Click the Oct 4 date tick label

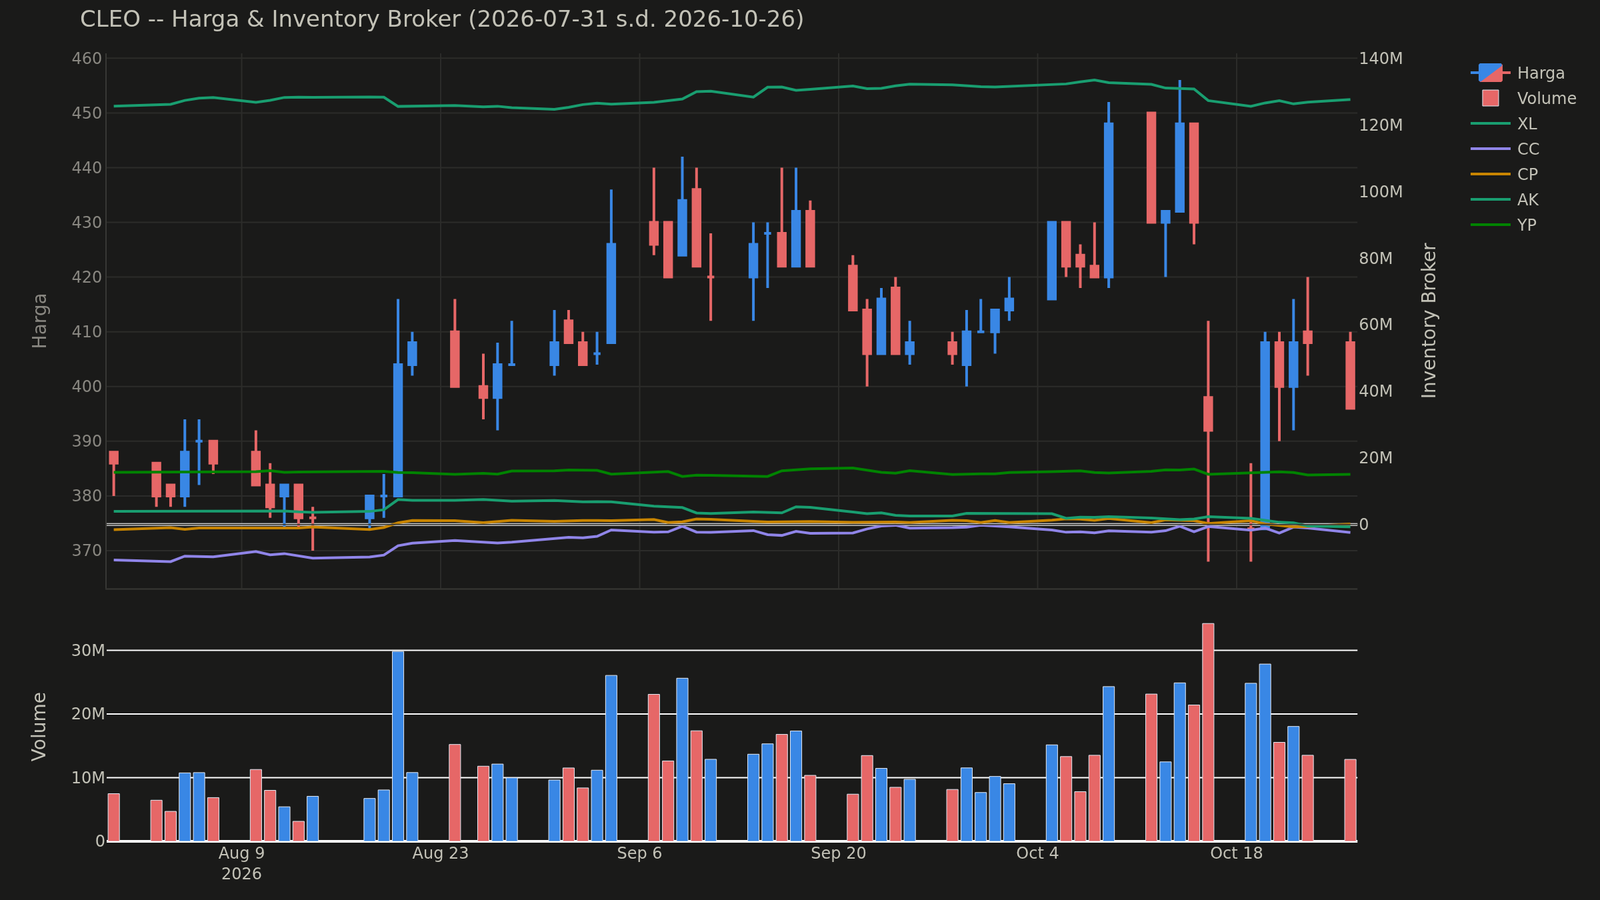(1037, 853)
